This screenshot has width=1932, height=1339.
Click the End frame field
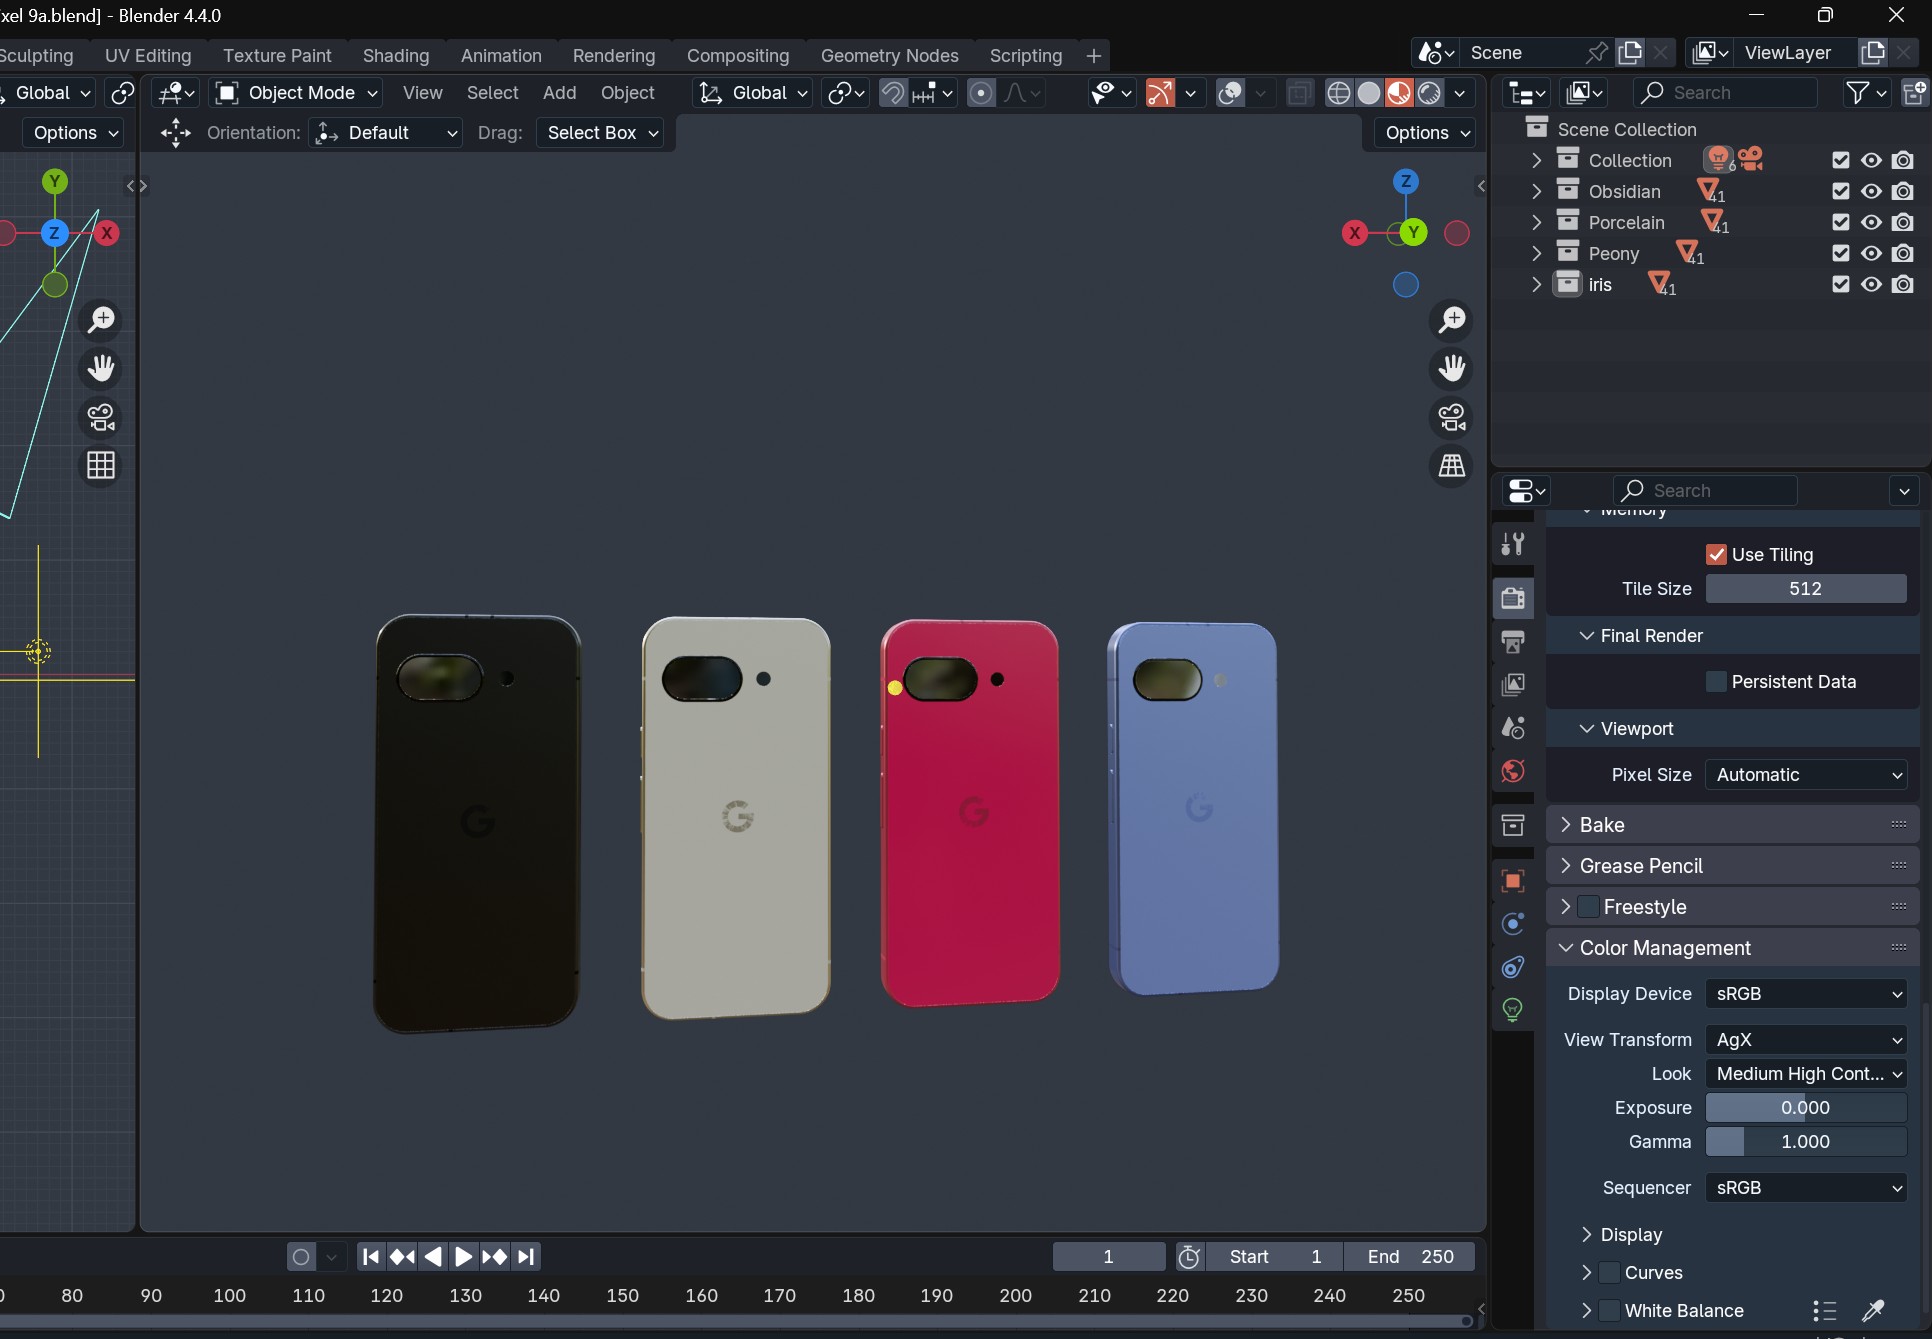(1409, 1256)
